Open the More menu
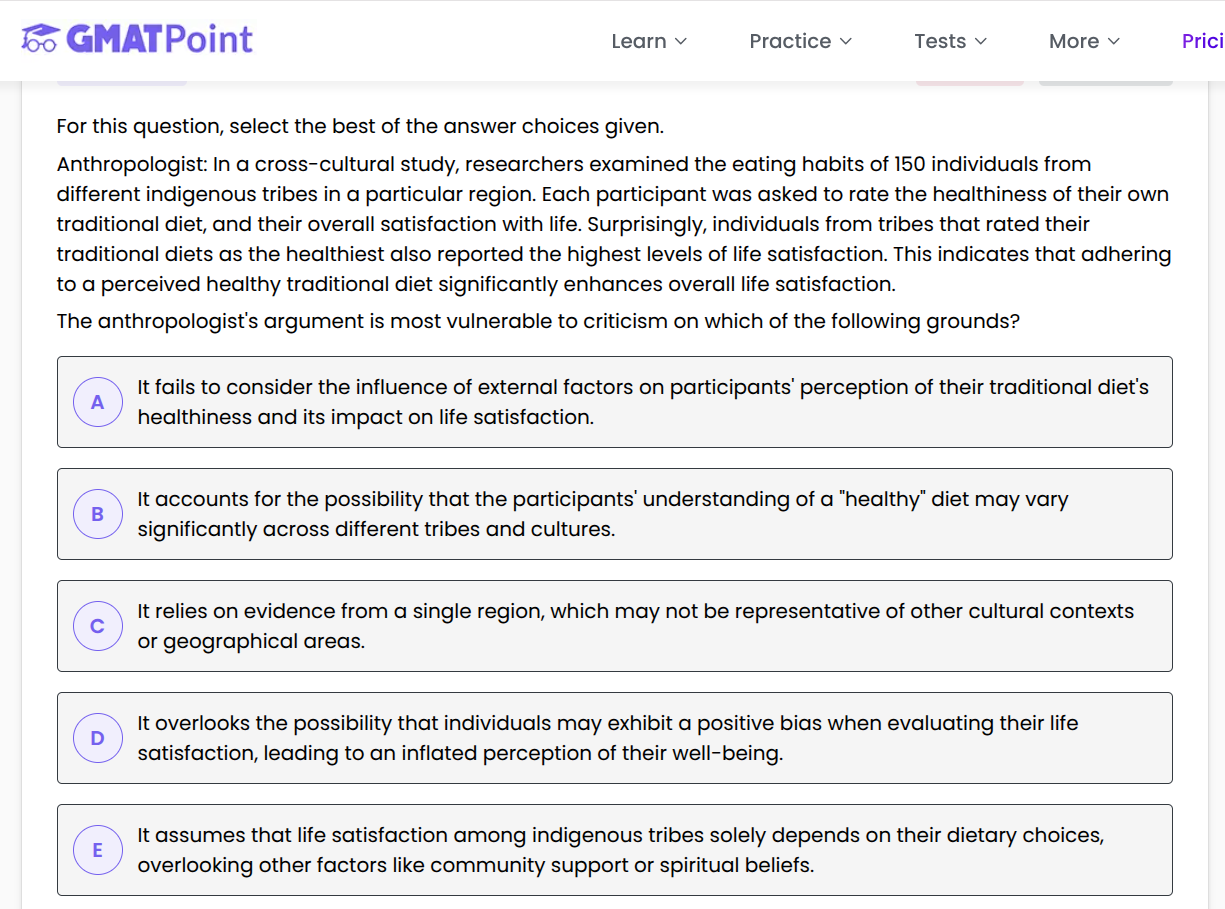1225x909 pixels. click(x=1074, y=41)
